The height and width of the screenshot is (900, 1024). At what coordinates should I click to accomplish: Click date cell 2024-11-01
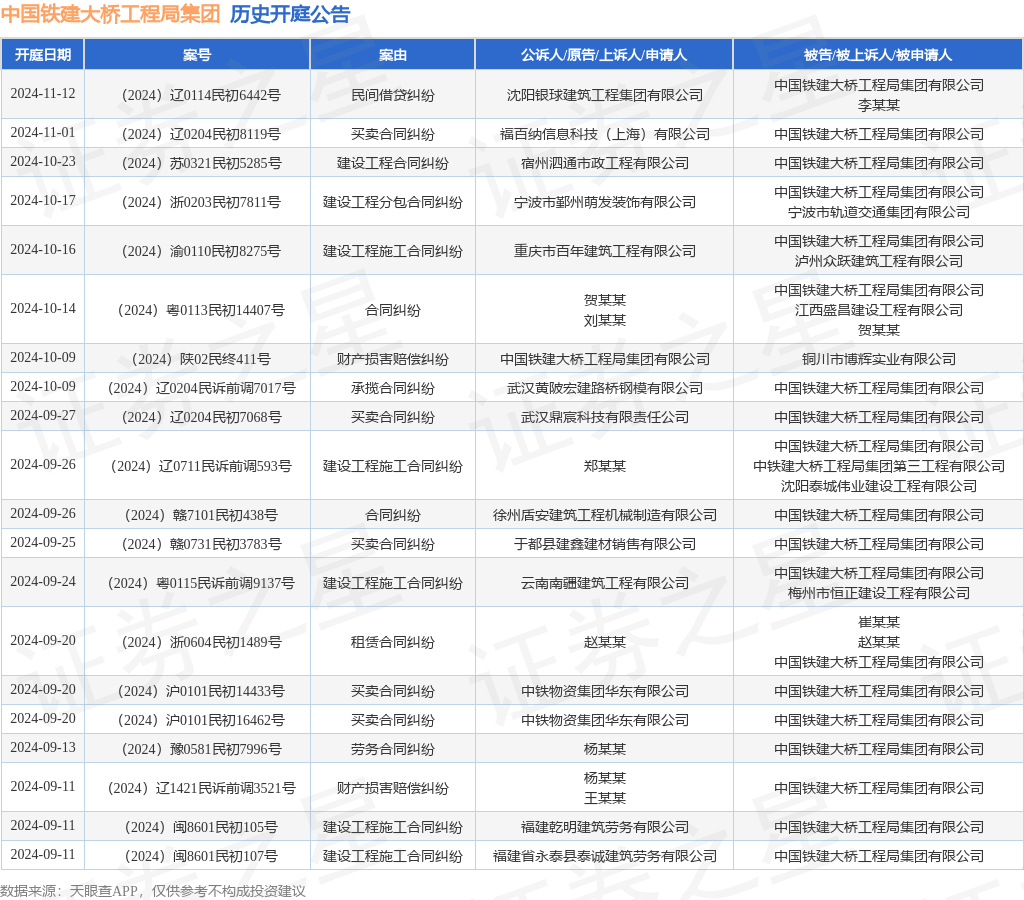click(42, 133)
